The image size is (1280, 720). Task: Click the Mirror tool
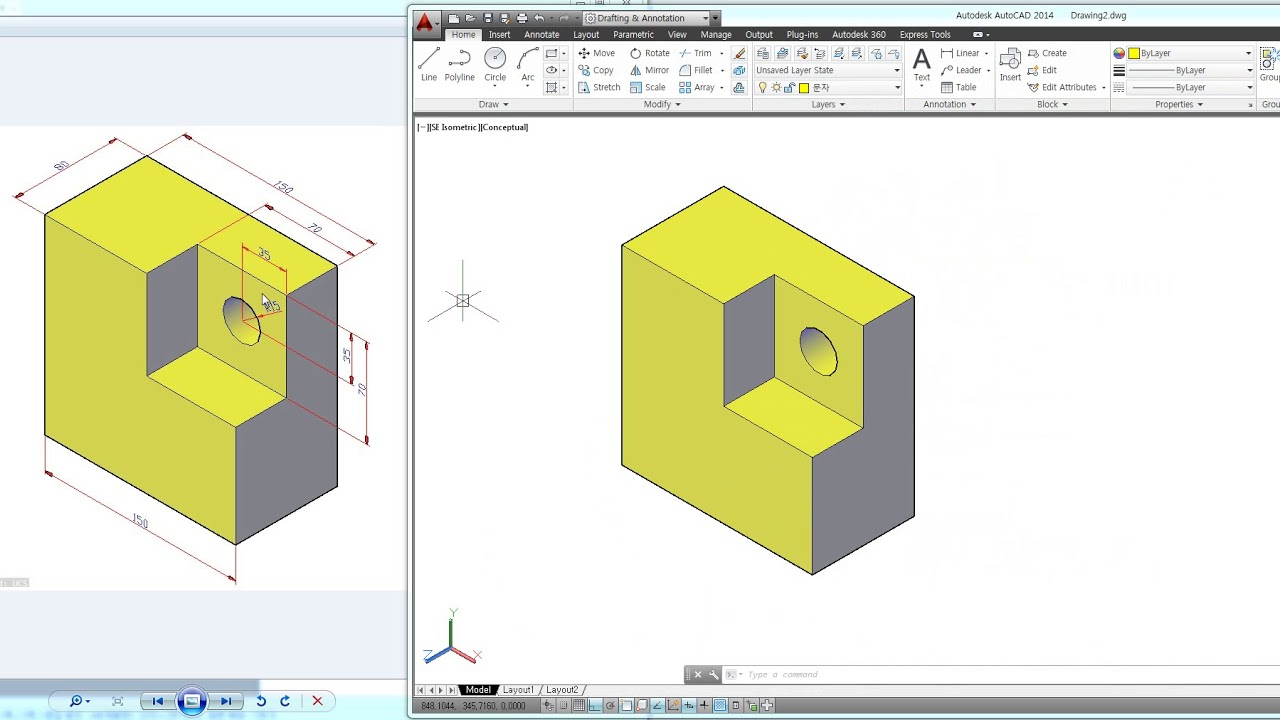(649, 70)
